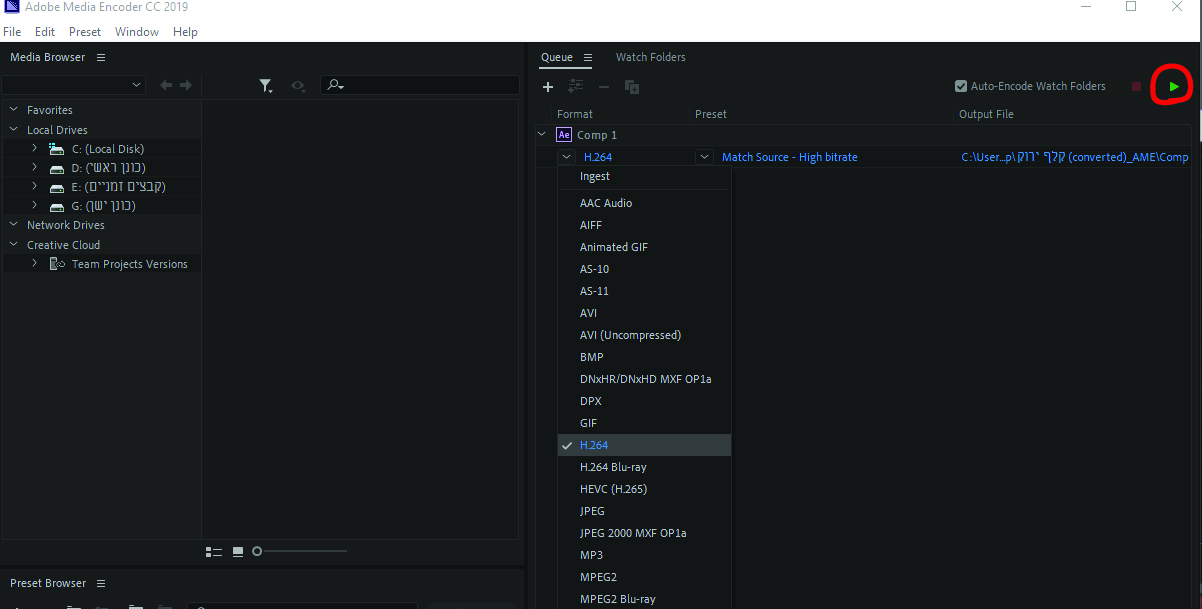
Task: Start the queue with green play button
Action: 1174,87
